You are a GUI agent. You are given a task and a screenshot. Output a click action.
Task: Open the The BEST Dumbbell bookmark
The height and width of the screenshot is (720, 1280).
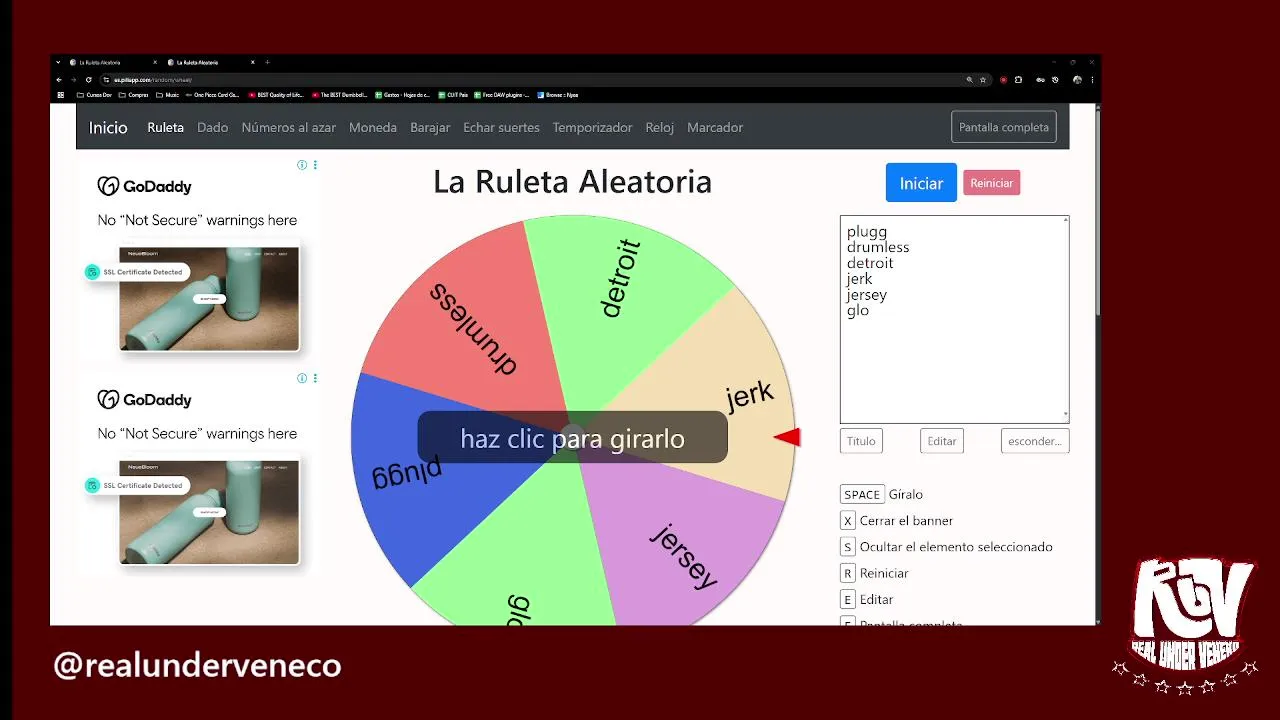click(340, 95)
